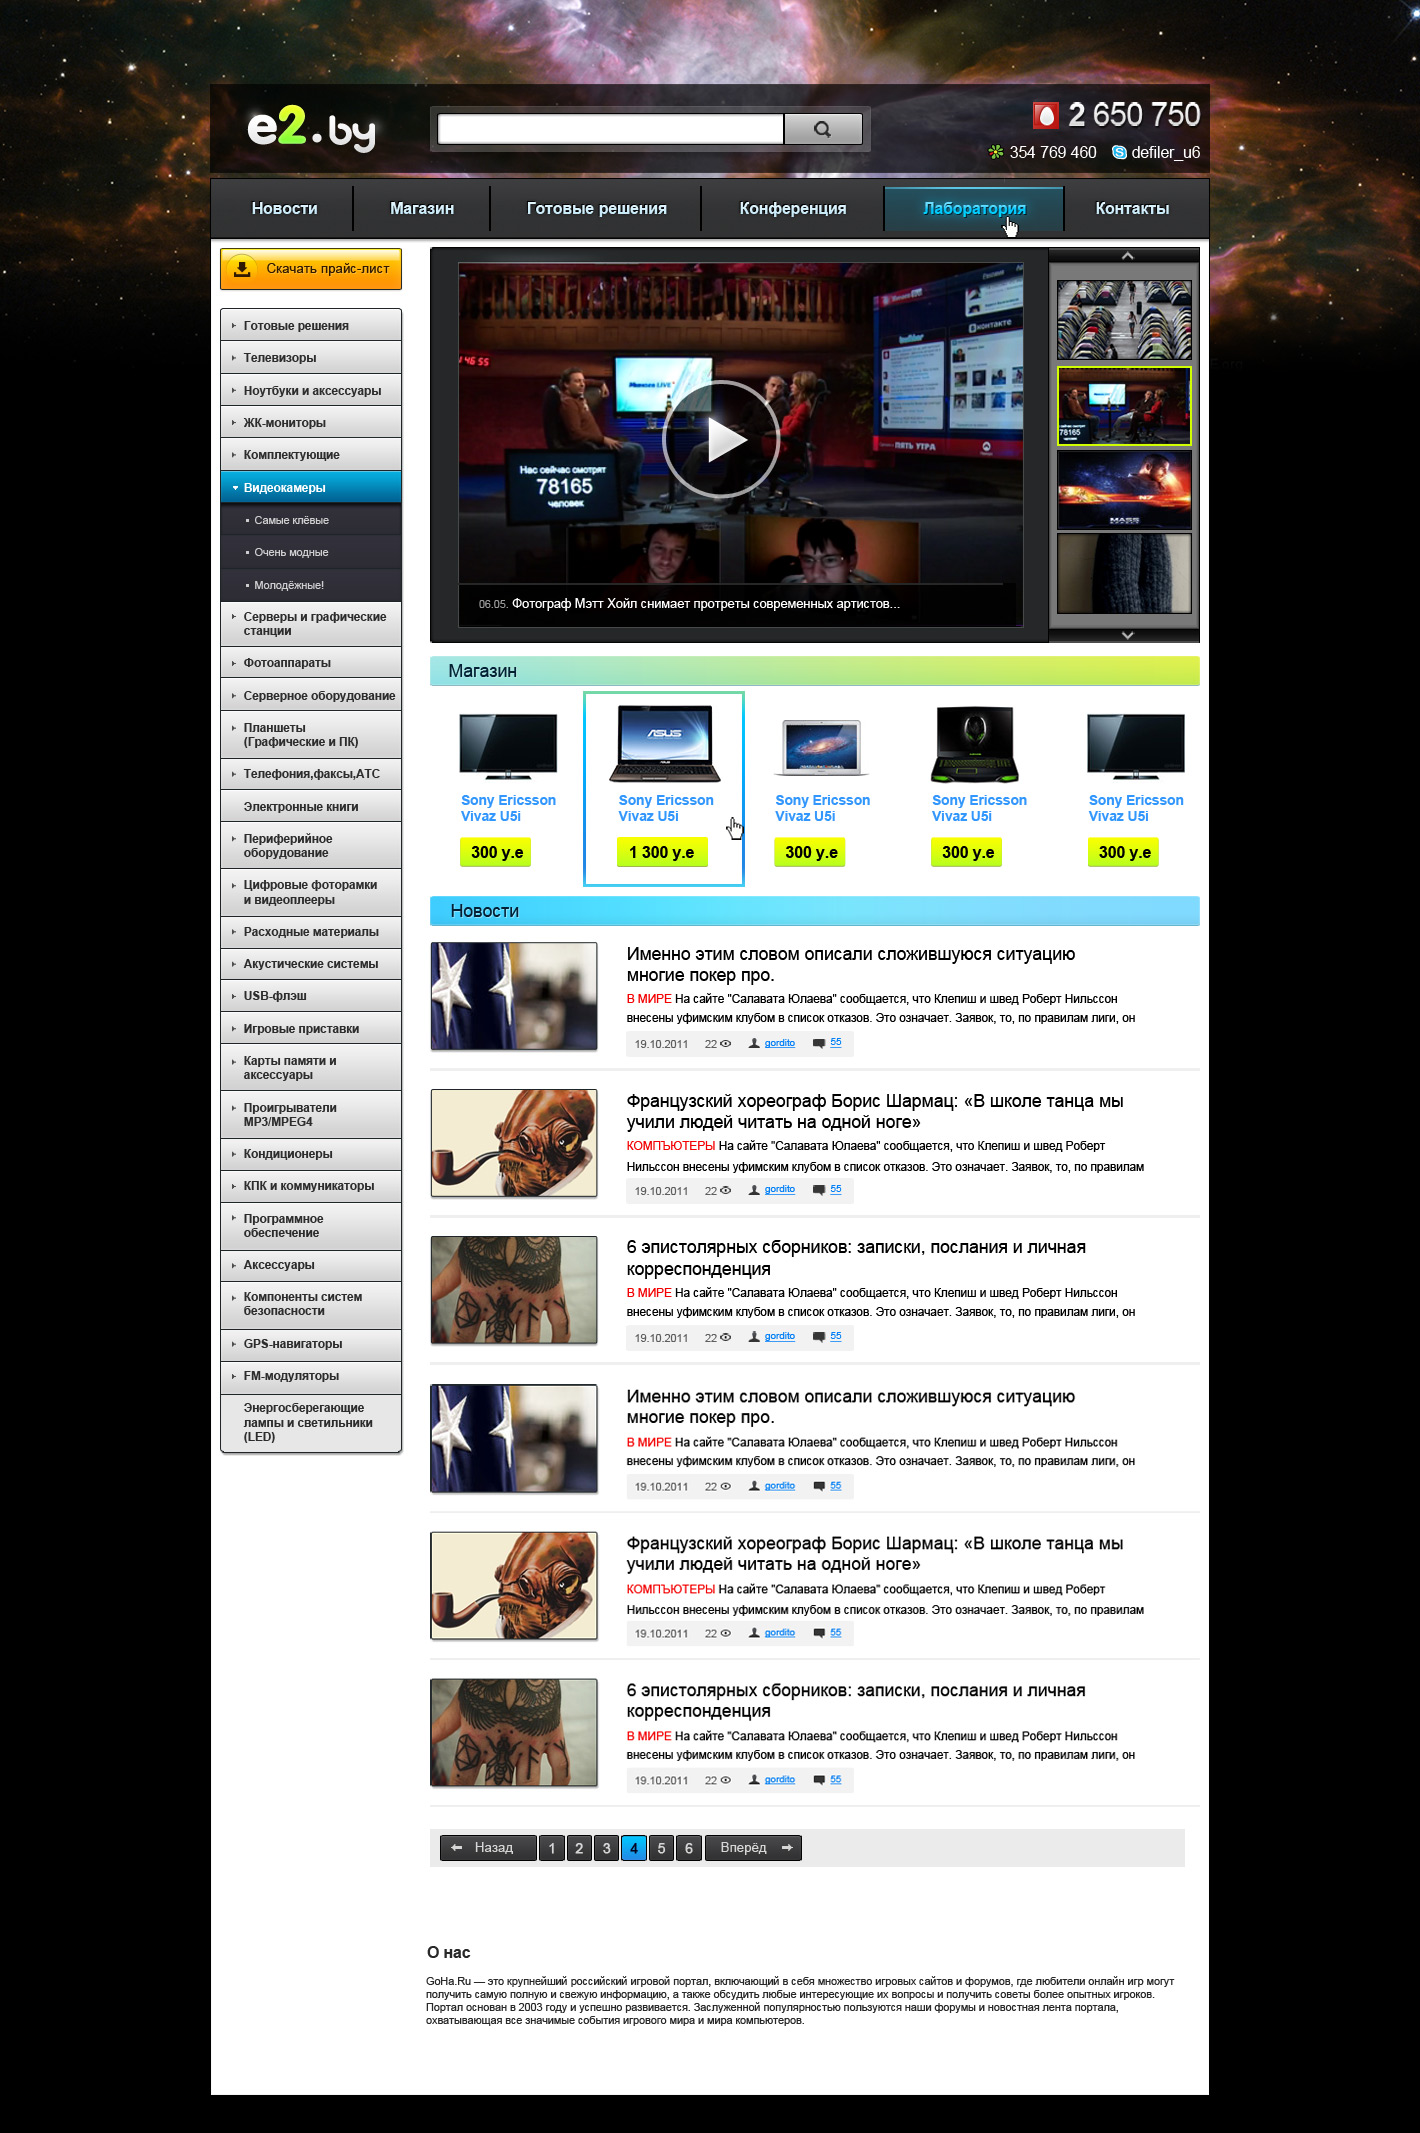Select the Молодёжные! subcategory

coord(311,585)
